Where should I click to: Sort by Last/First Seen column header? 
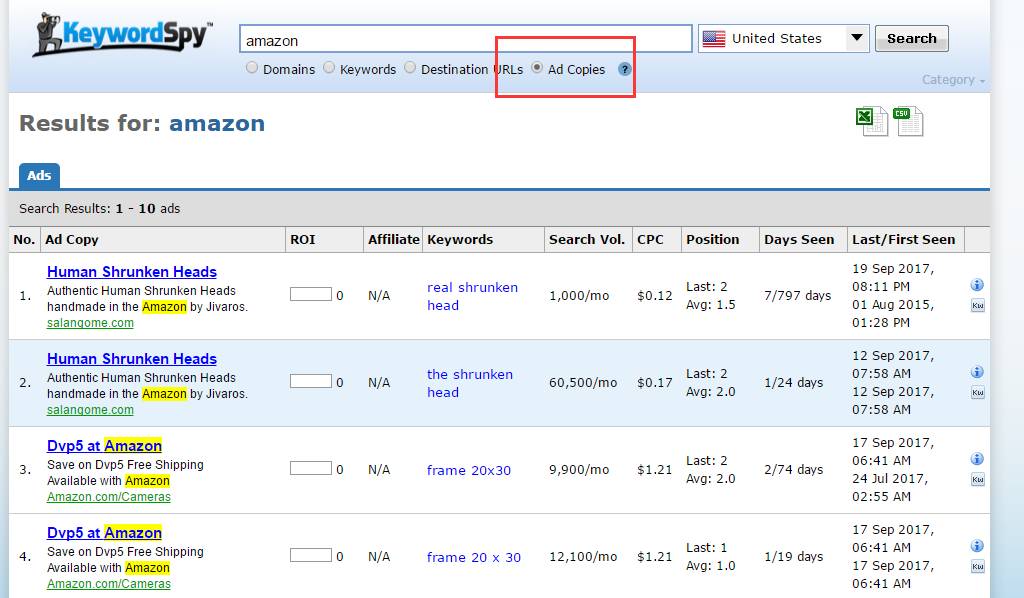point(904,240)
